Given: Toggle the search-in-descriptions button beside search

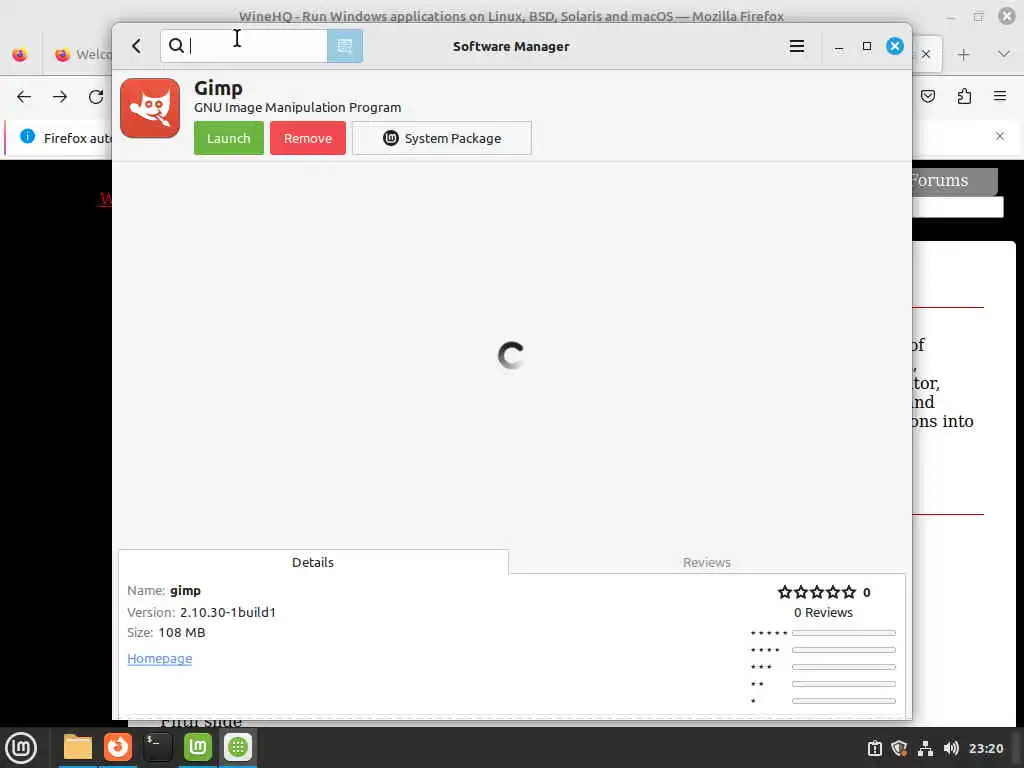Looking at the screenshot, I should (x=344, y=46).
